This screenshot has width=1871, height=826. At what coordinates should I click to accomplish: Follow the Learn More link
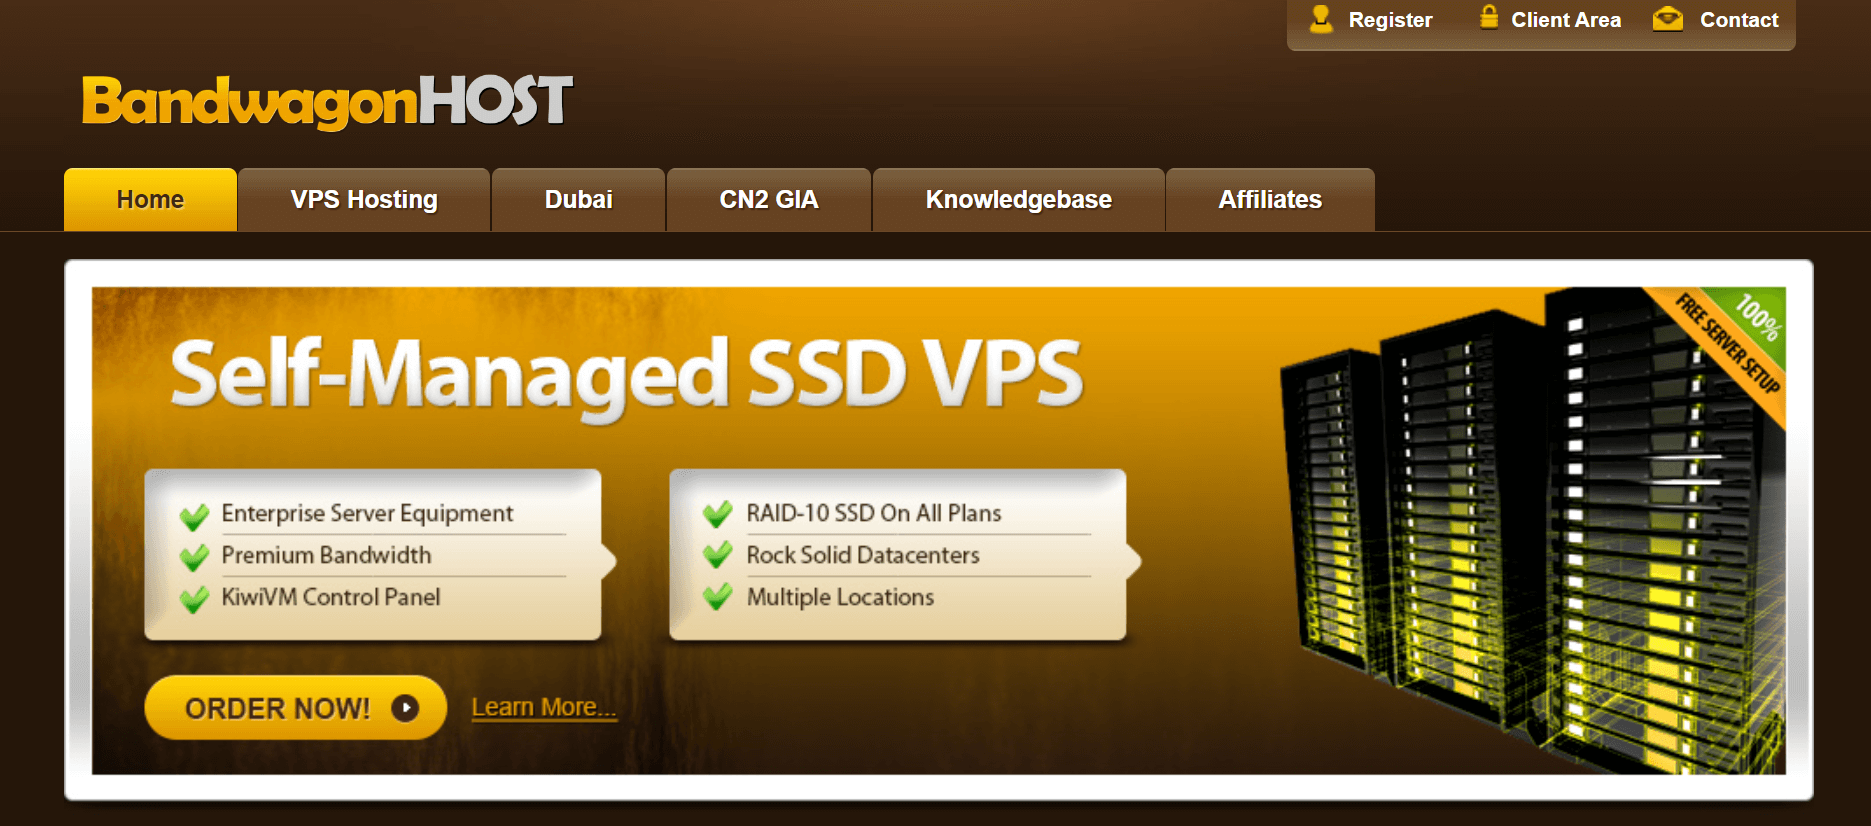[544, 707]
